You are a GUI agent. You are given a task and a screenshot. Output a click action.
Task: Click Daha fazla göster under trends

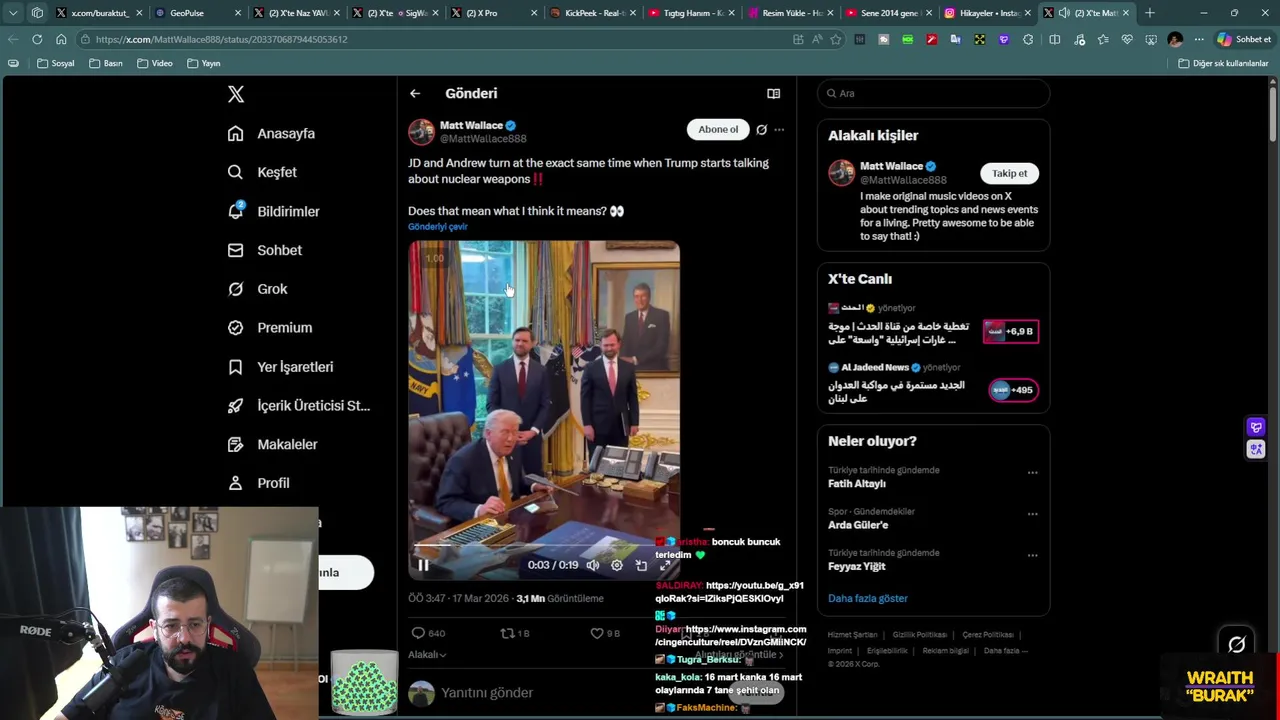868,598
